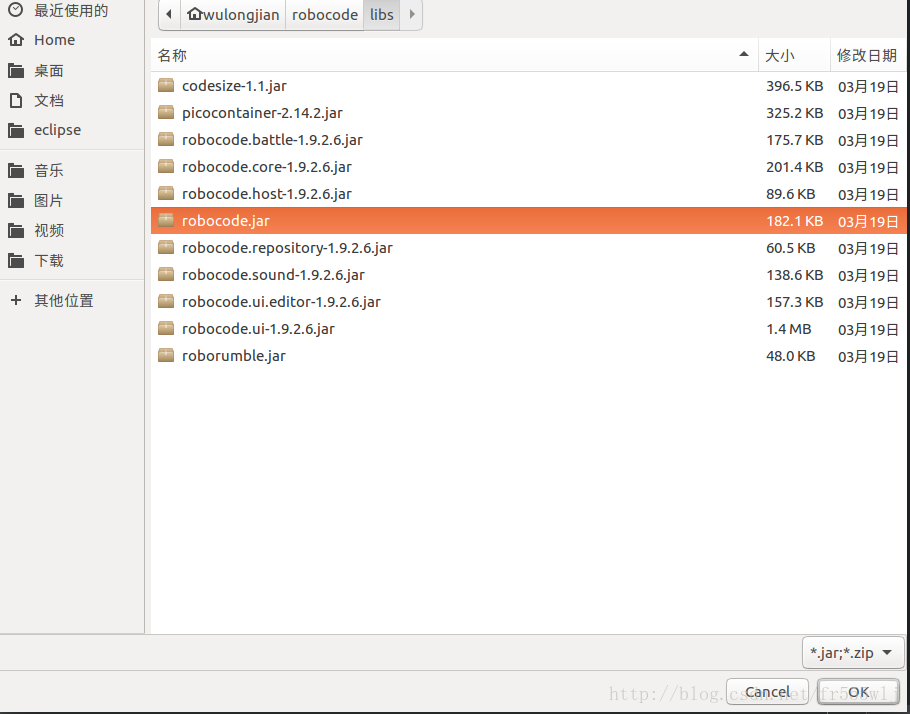Select the file name codesize-1.1.jar
This screenshot has width=910, height=714.
point(234,86)
